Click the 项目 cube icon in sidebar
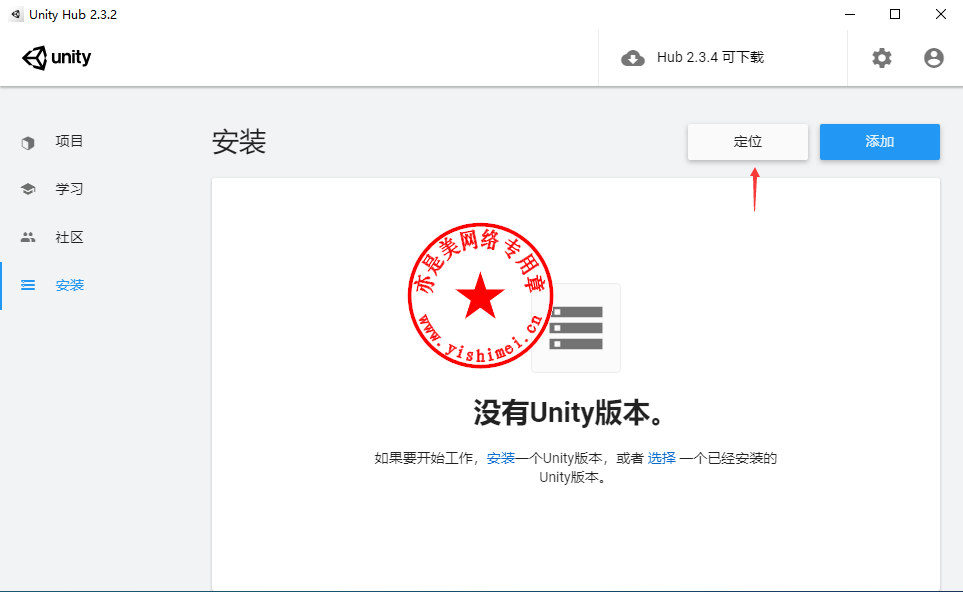Screen dimensions: 963x592 tap(28, 142)
